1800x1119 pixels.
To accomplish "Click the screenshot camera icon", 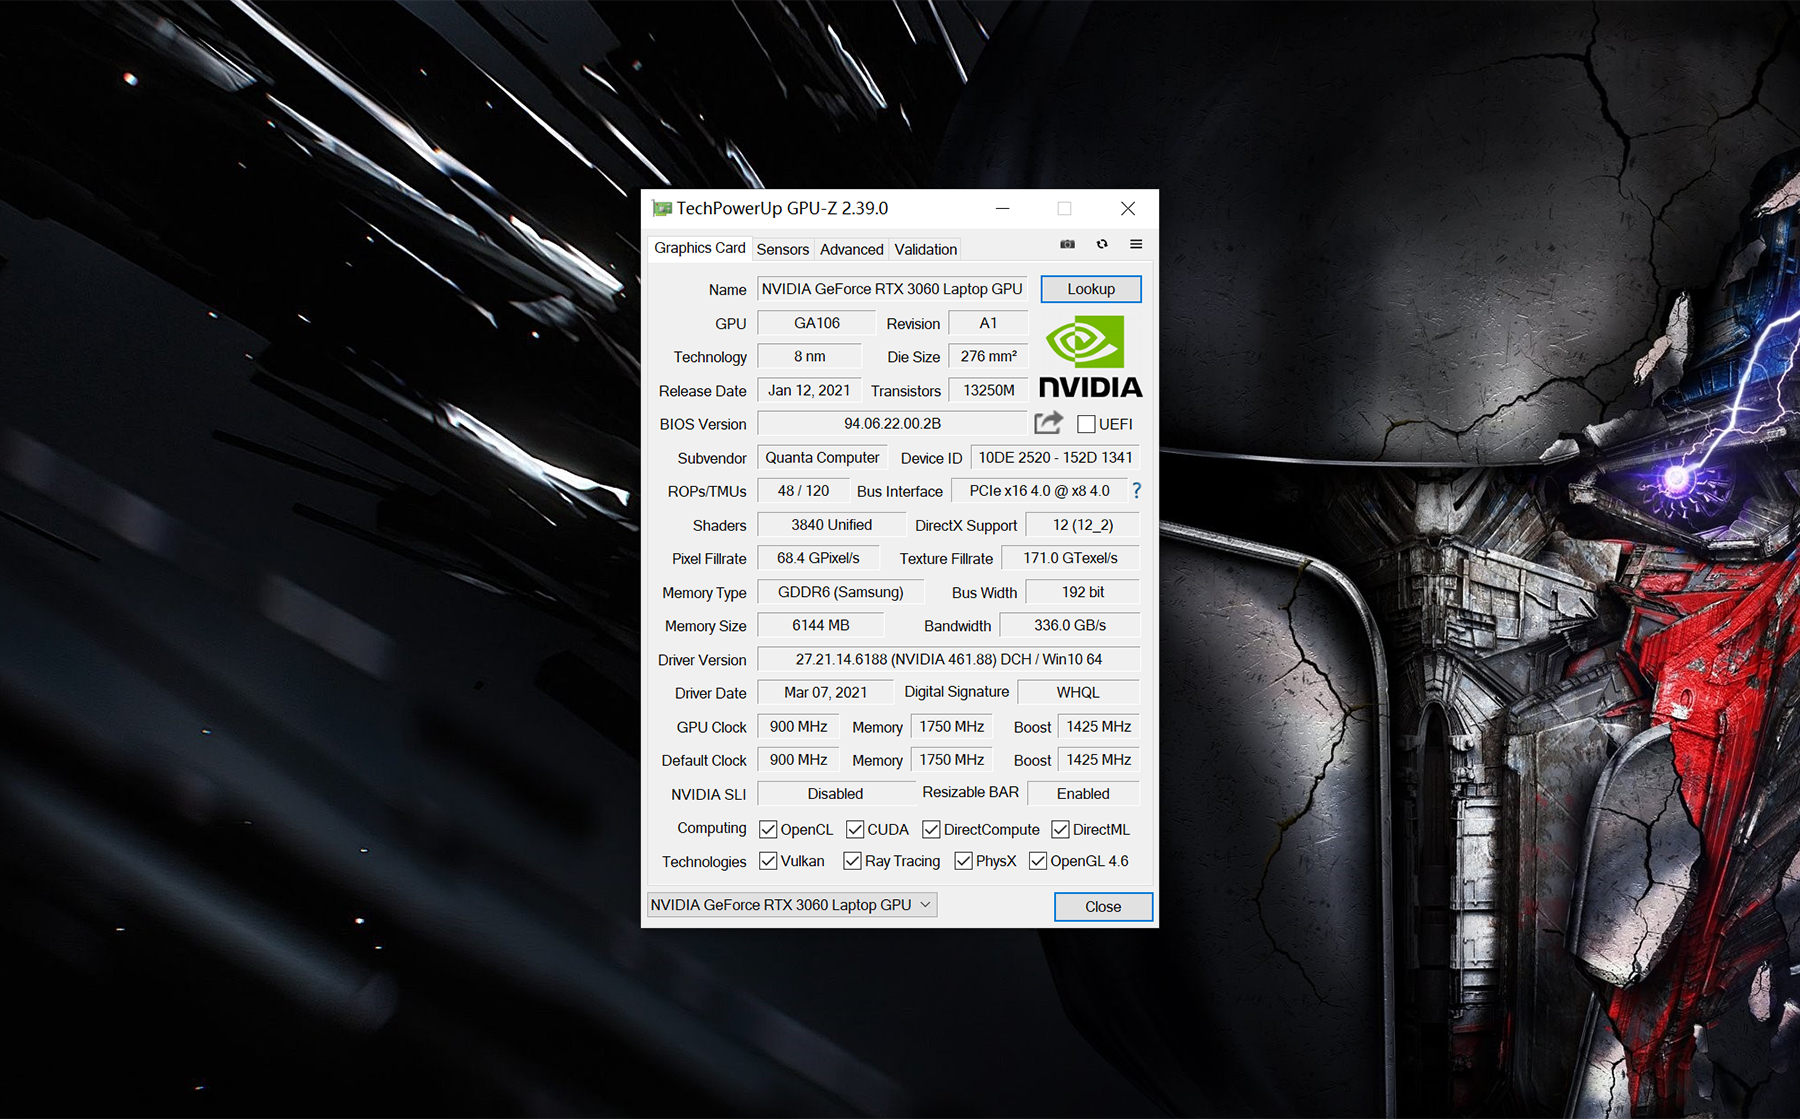I will (1067, 244).
